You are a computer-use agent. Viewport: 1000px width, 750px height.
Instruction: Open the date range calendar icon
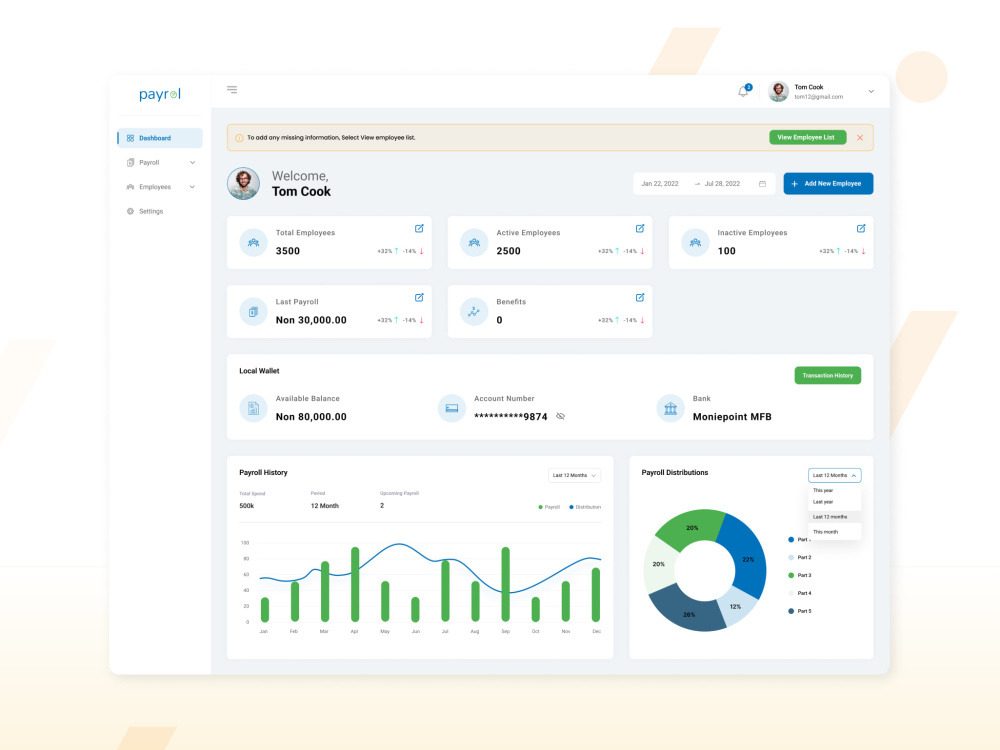[762, 184]
